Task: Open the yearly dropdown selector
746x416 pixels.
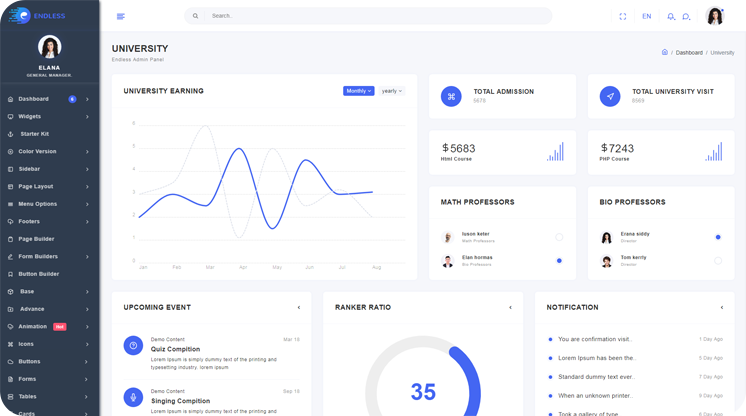Action: (x=392, y=91)
